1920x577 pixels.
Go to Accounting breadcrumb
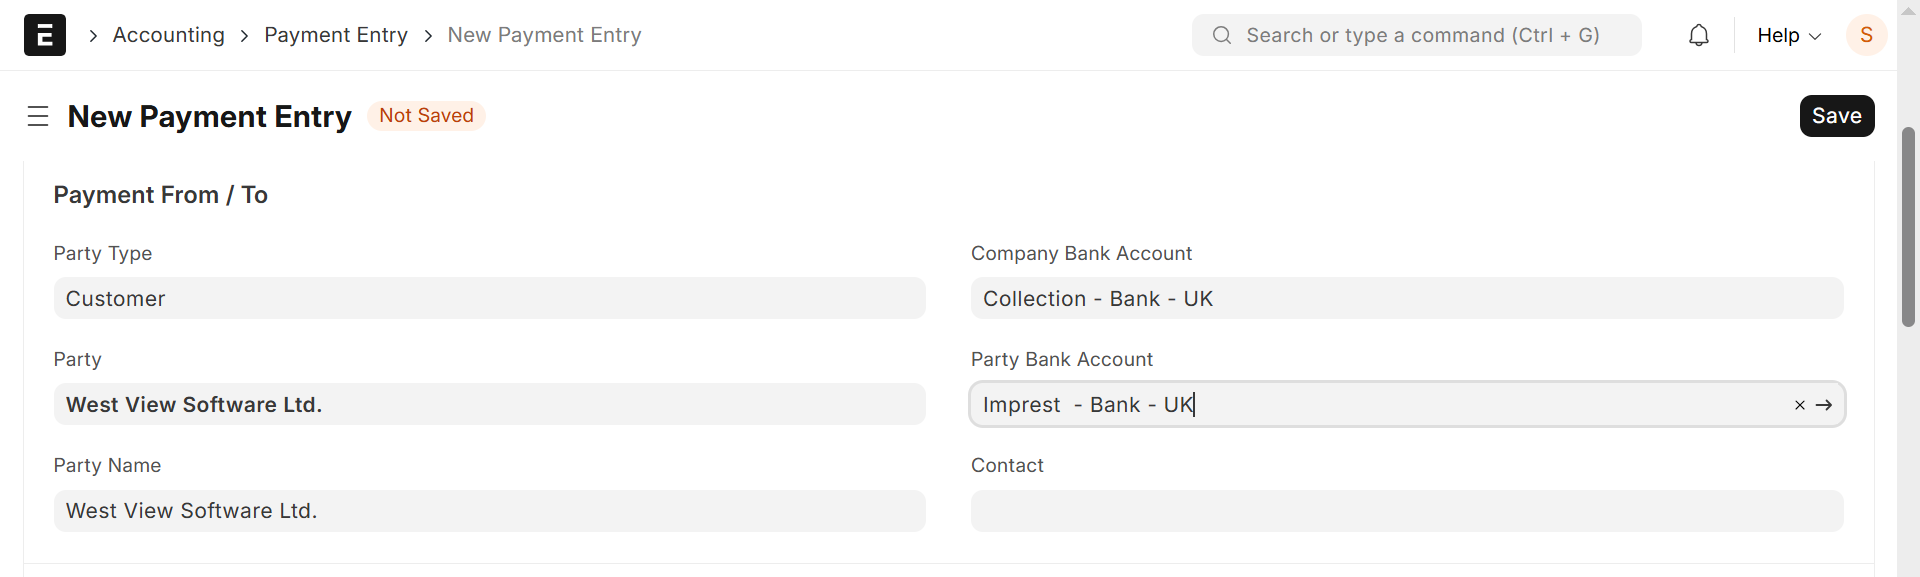169,36
